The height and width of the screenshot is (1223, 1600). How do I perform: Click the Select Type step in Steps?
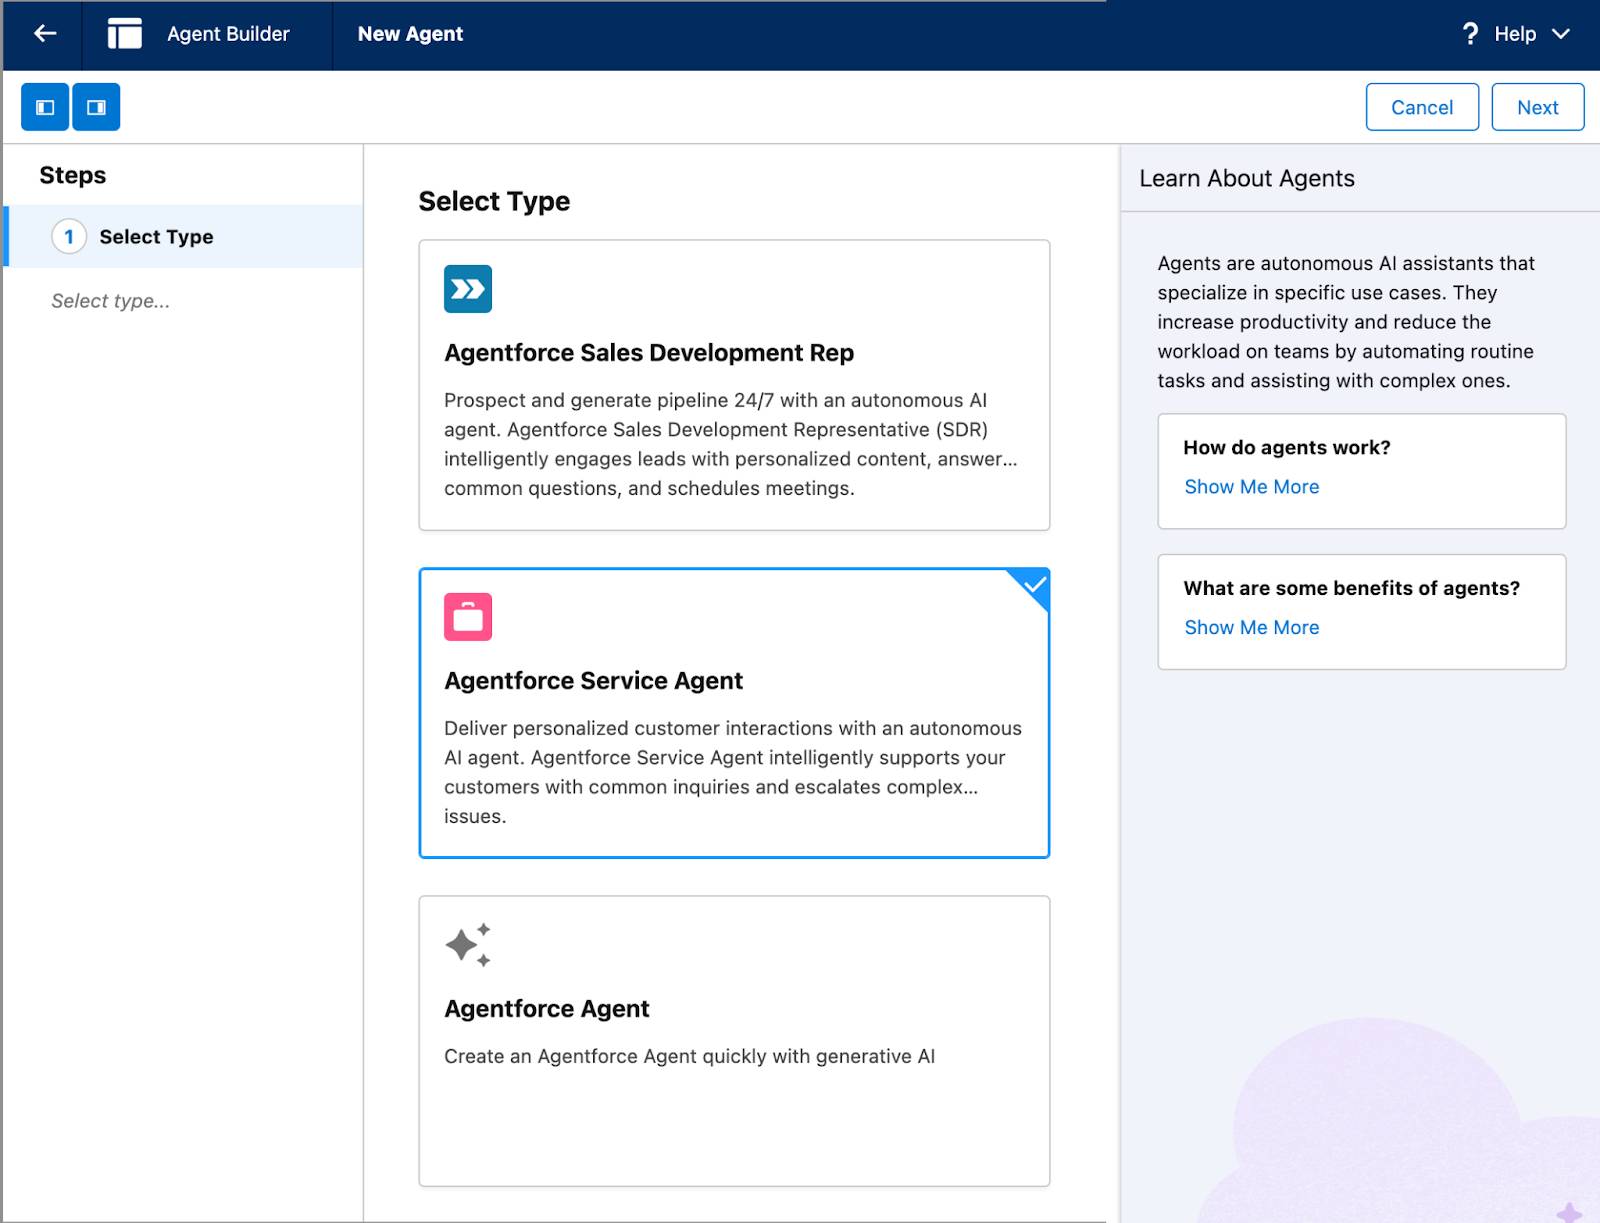(156, 237)
